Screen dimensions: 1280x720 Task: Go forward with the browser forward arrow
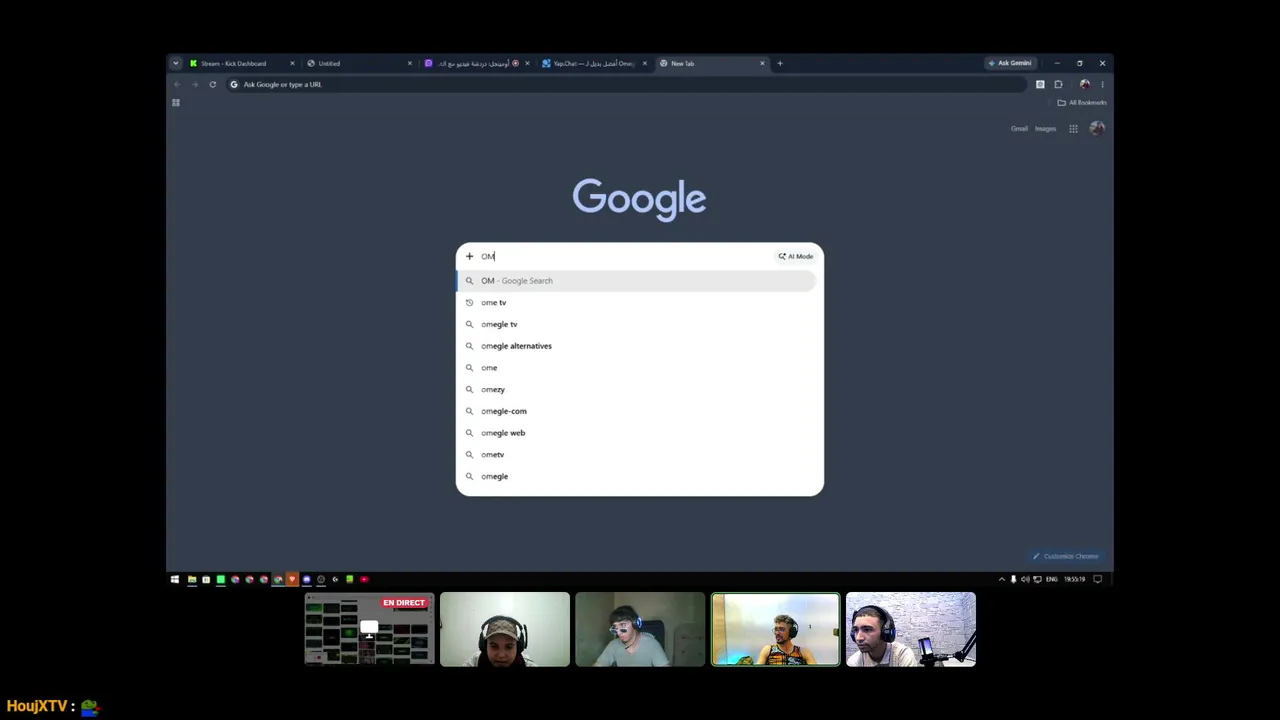pos(195,84)
